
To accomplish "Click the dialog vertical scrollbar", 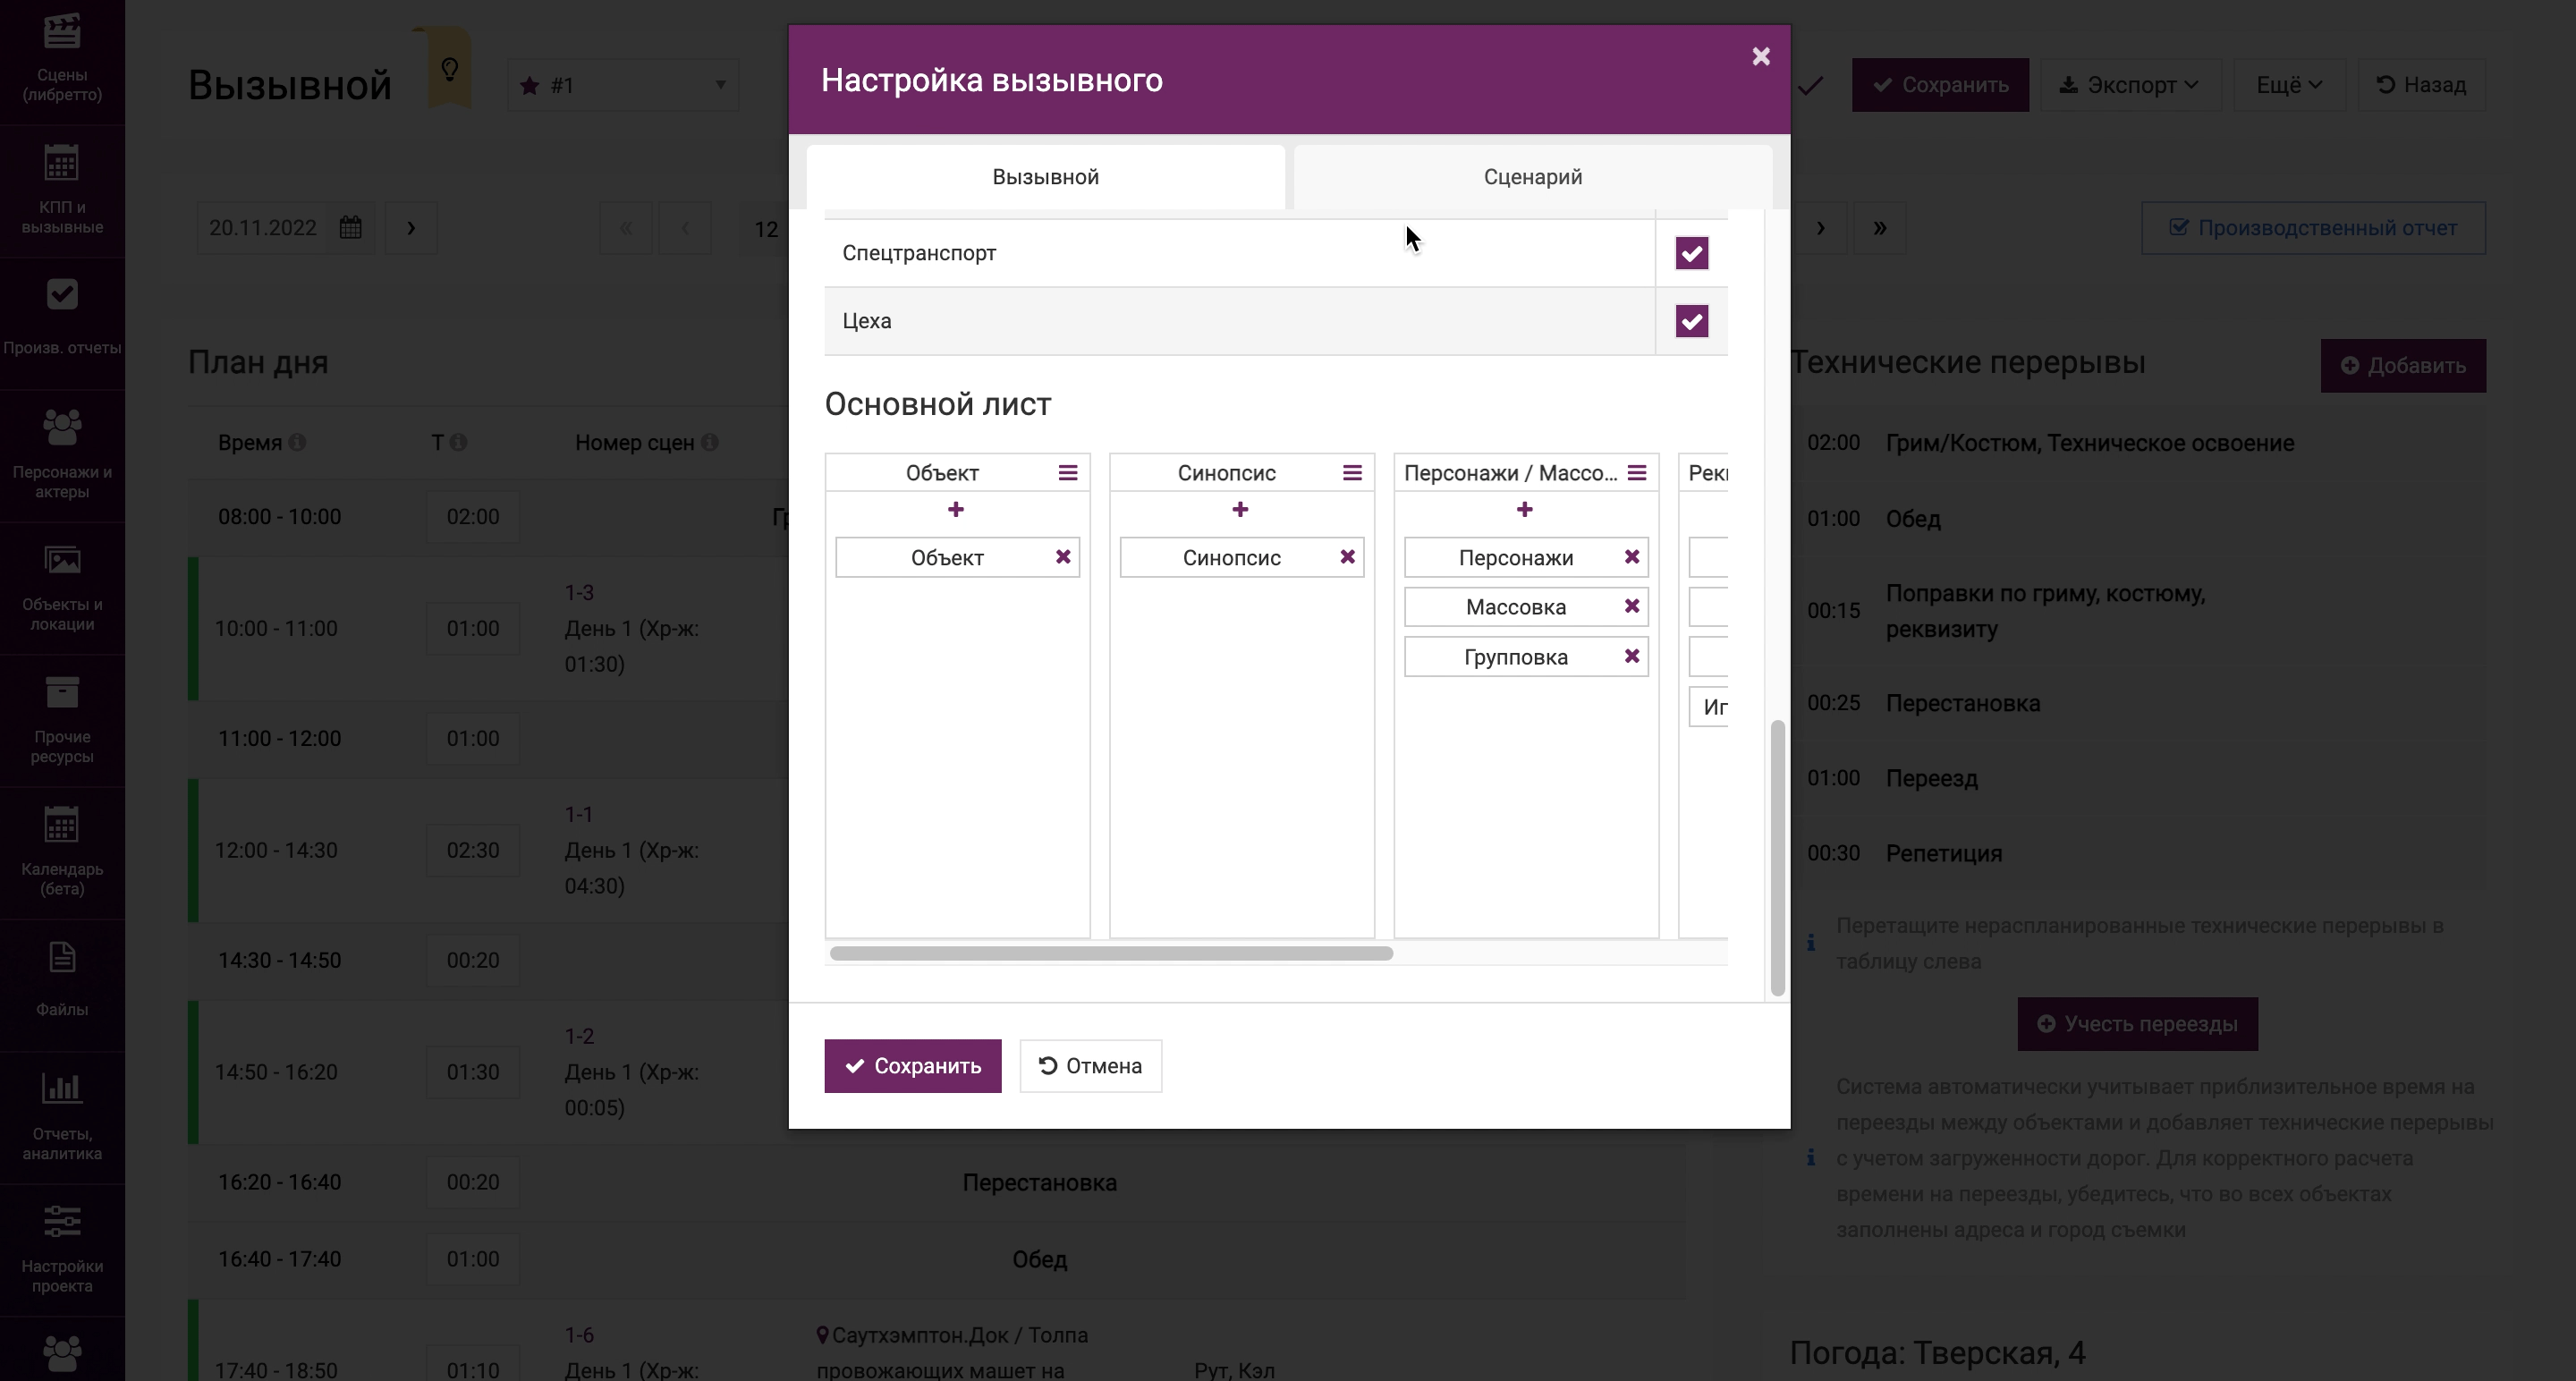I will click(1777, 857).
